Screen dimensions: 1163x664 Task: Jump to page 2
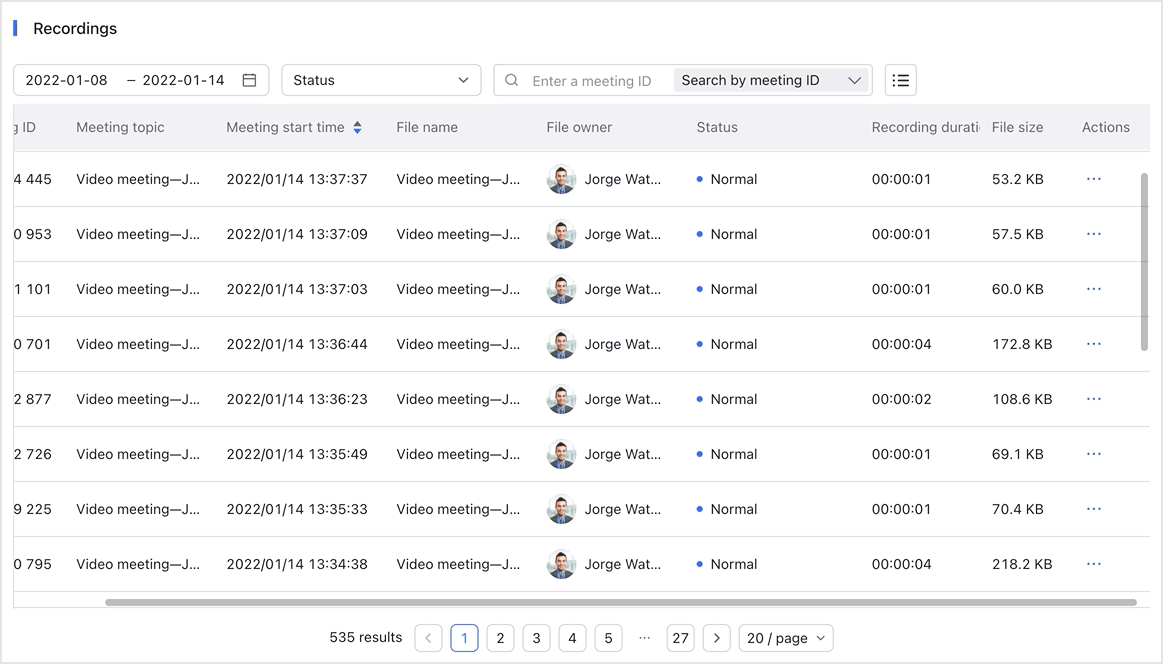(x=501, y=638)
